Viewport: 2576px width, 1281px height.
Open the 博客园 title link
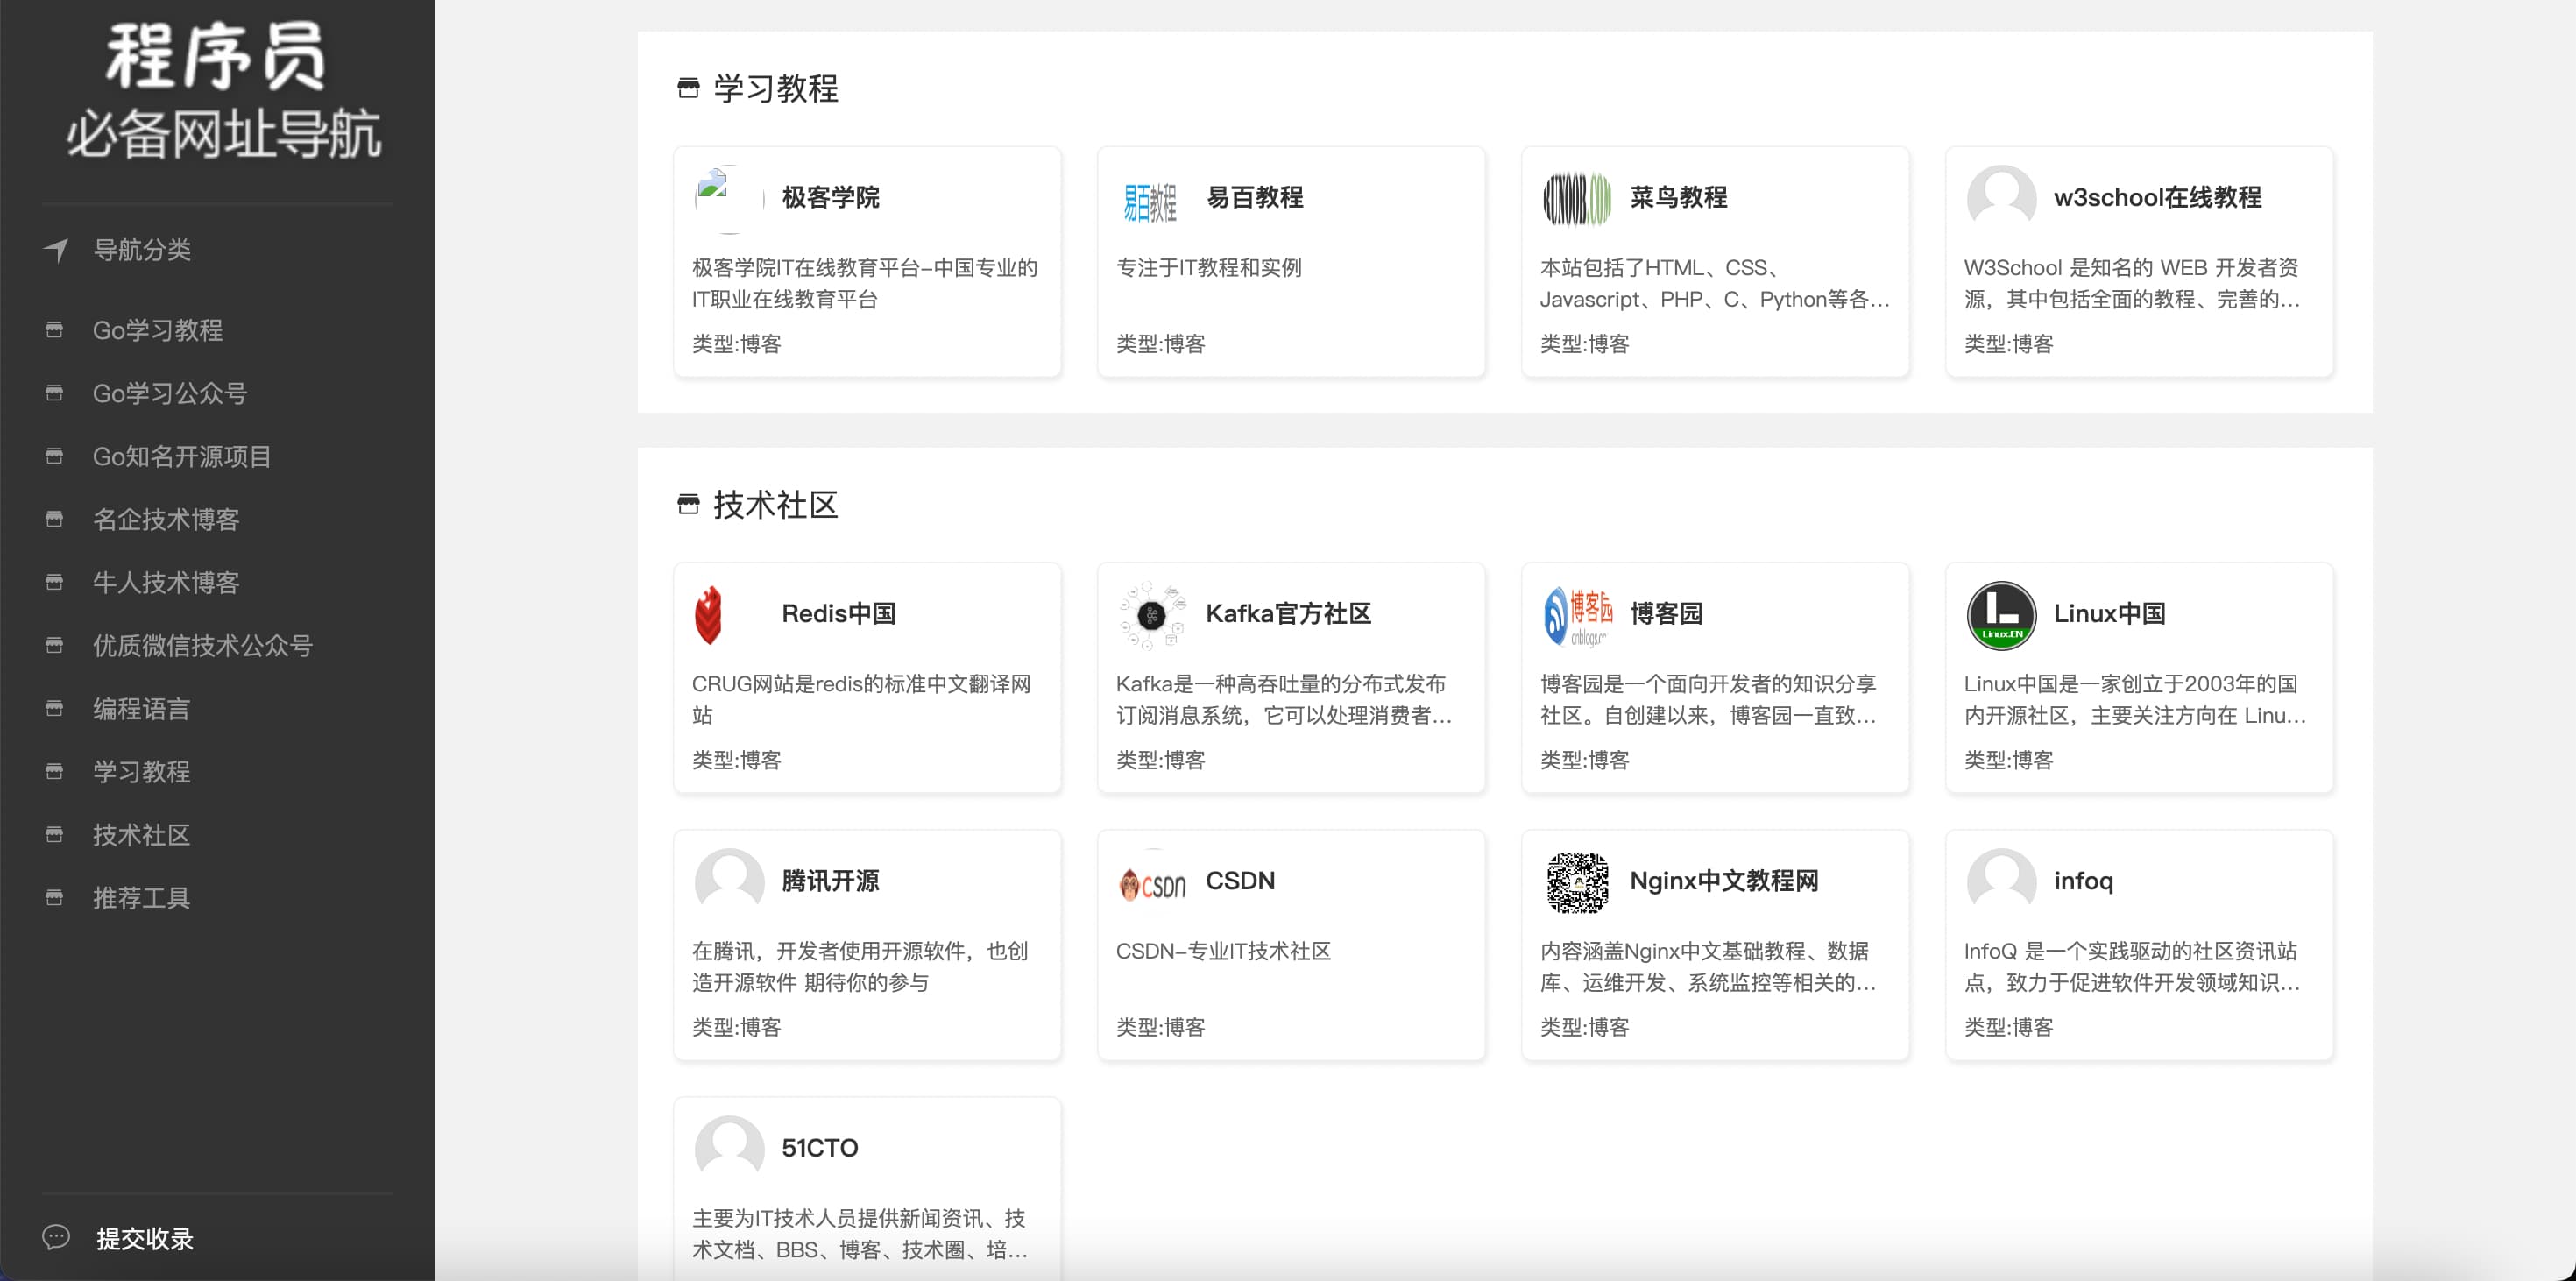click(x=1666, y=613)
